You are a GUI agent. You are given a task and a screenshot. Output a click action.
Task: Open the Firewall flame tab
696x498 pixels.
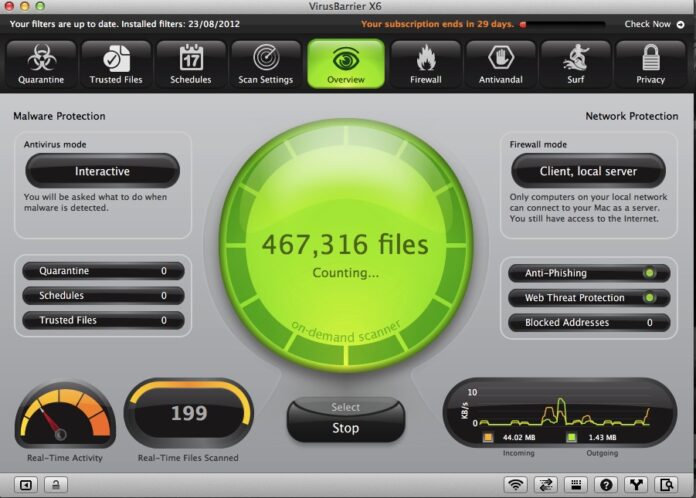425,64
